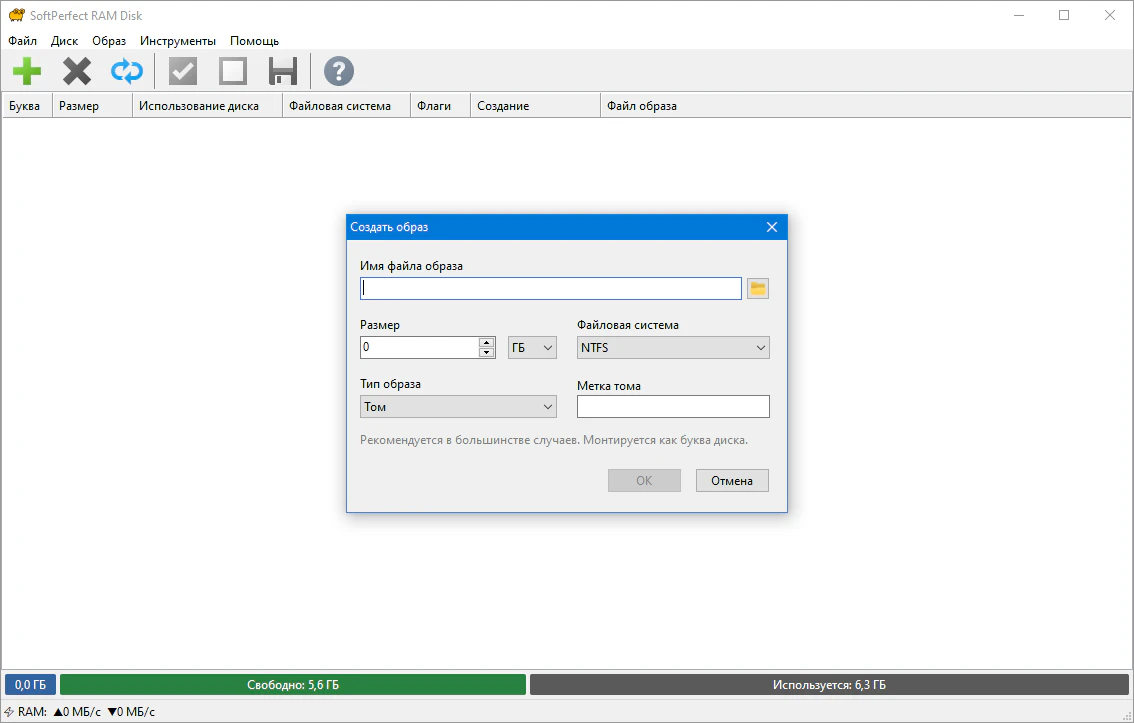
Task: Click the green plus add disk icon
Action: tap(27, 71)
